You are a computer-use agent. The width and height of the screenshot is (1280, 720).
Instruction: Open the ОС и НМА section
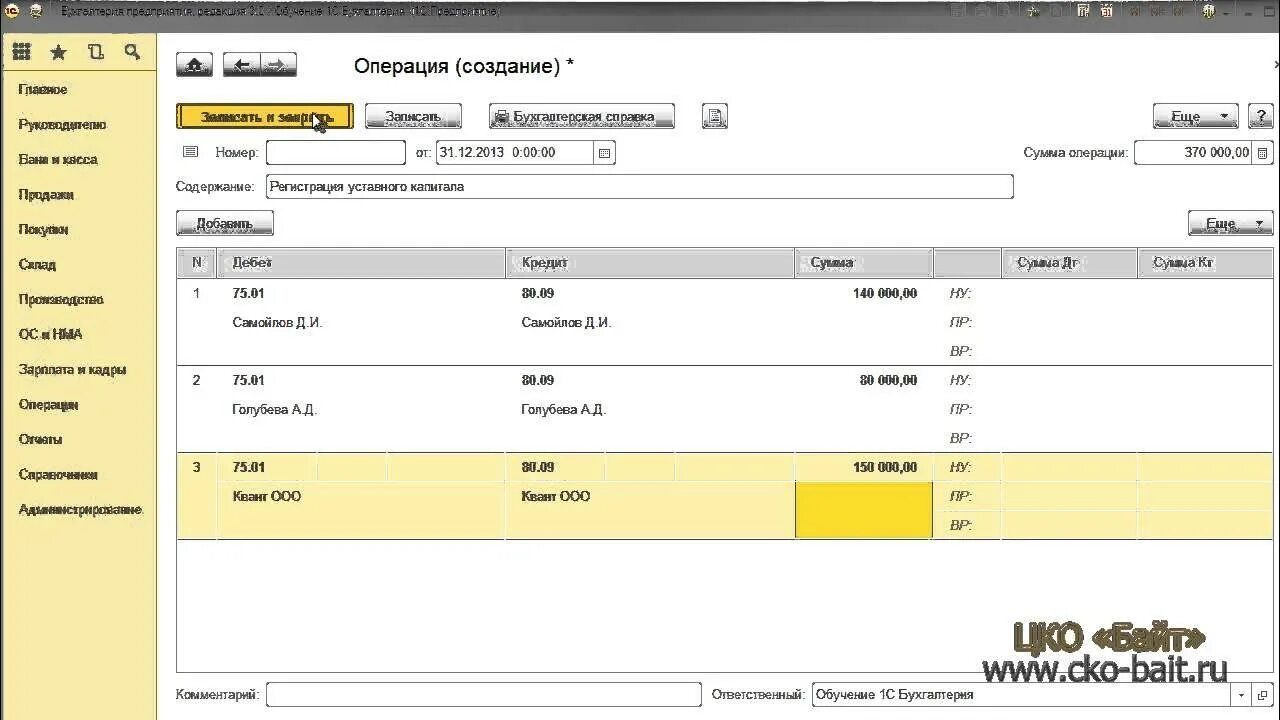pos(50,334)
